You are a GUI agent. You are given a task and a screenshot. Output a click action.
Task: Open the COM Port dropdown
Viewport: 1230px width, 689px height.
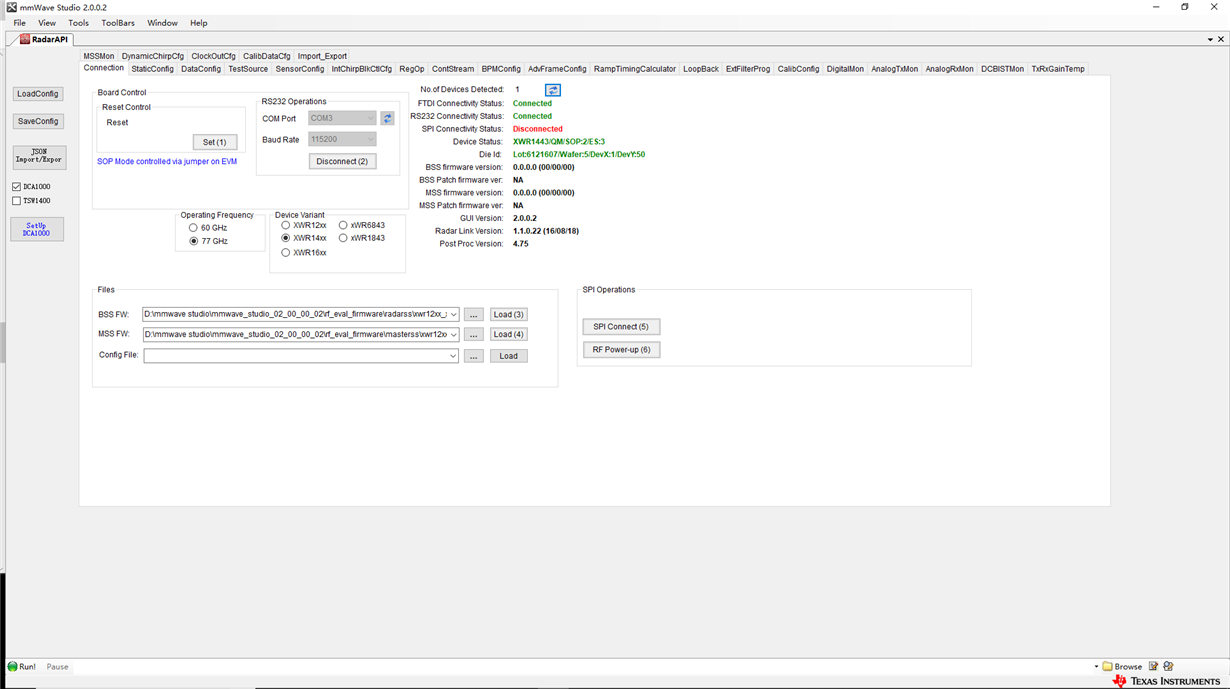click(x=370, y=118)
